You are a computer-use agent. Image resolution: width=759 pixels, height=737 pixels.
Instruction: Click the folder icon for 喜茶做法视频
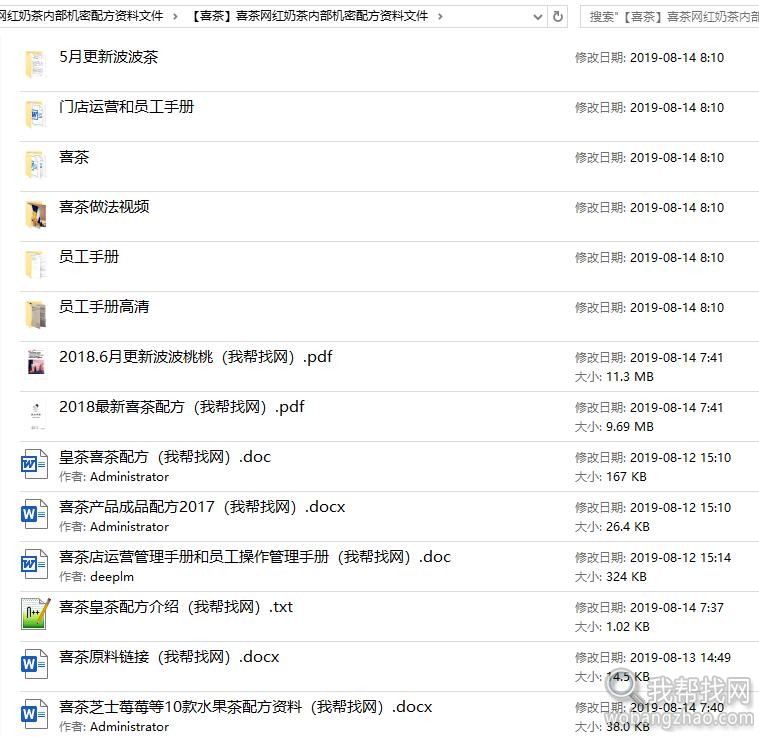coord(35,214)
